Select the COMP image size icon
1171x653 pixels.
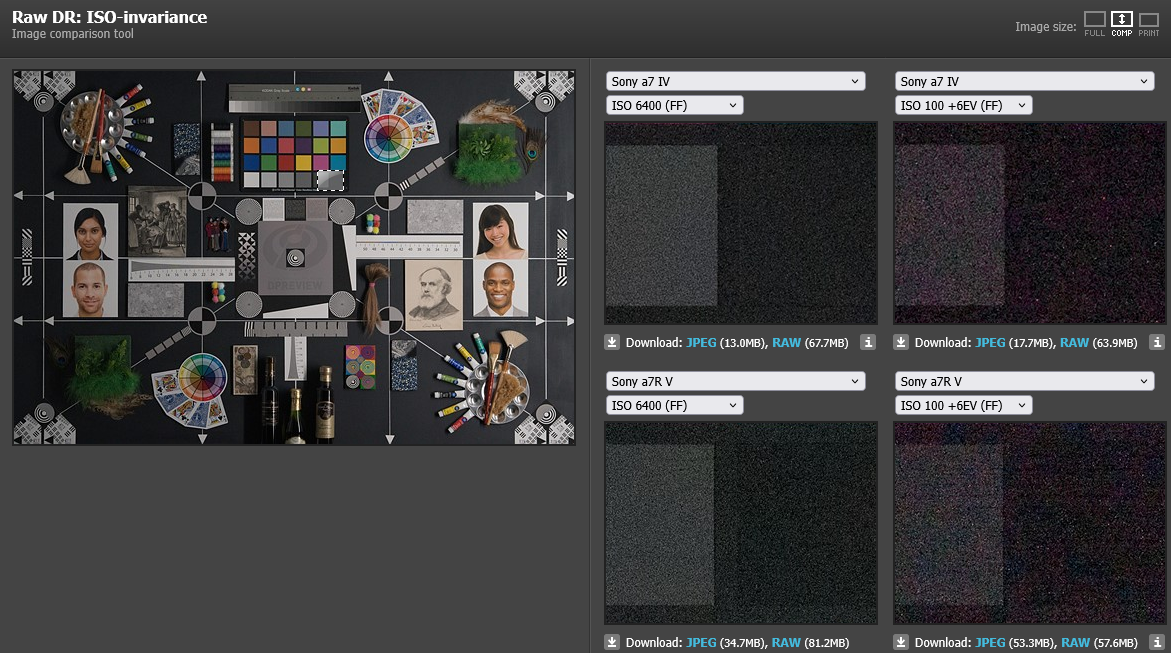click(x=1121, y=24)
